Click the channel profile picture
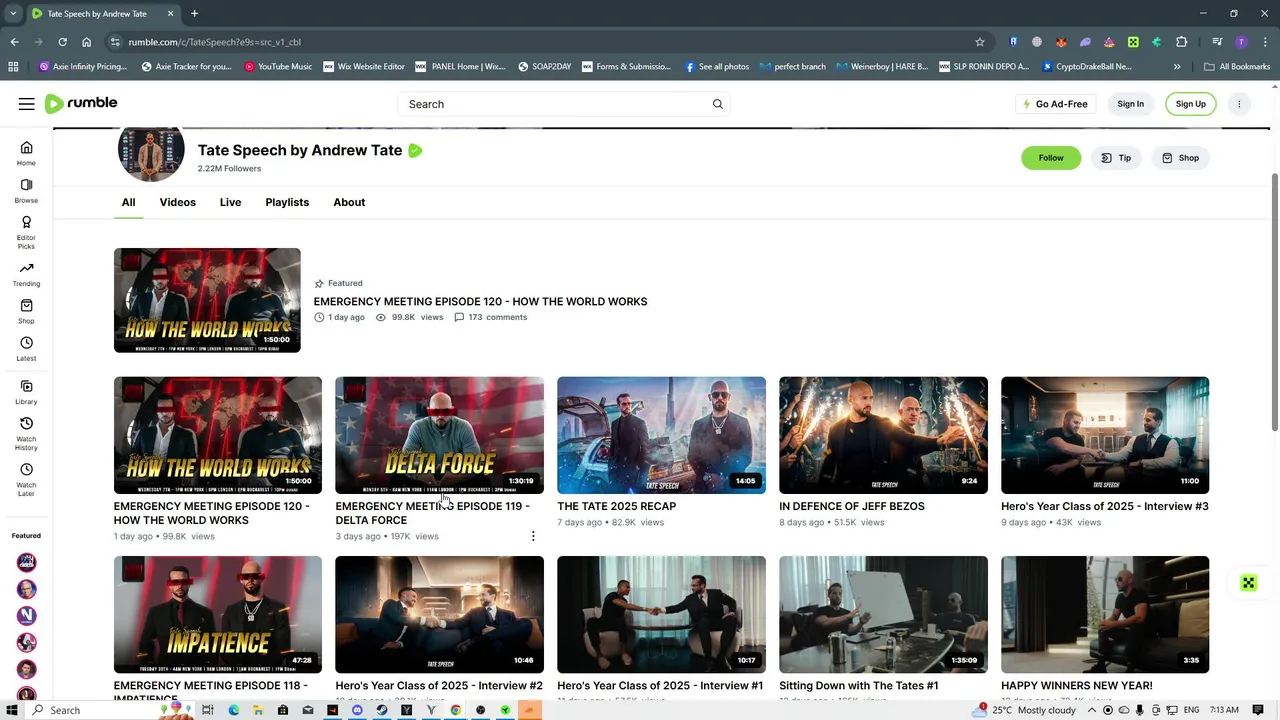This screenshot has height=720, width=1280. [151, 152]
